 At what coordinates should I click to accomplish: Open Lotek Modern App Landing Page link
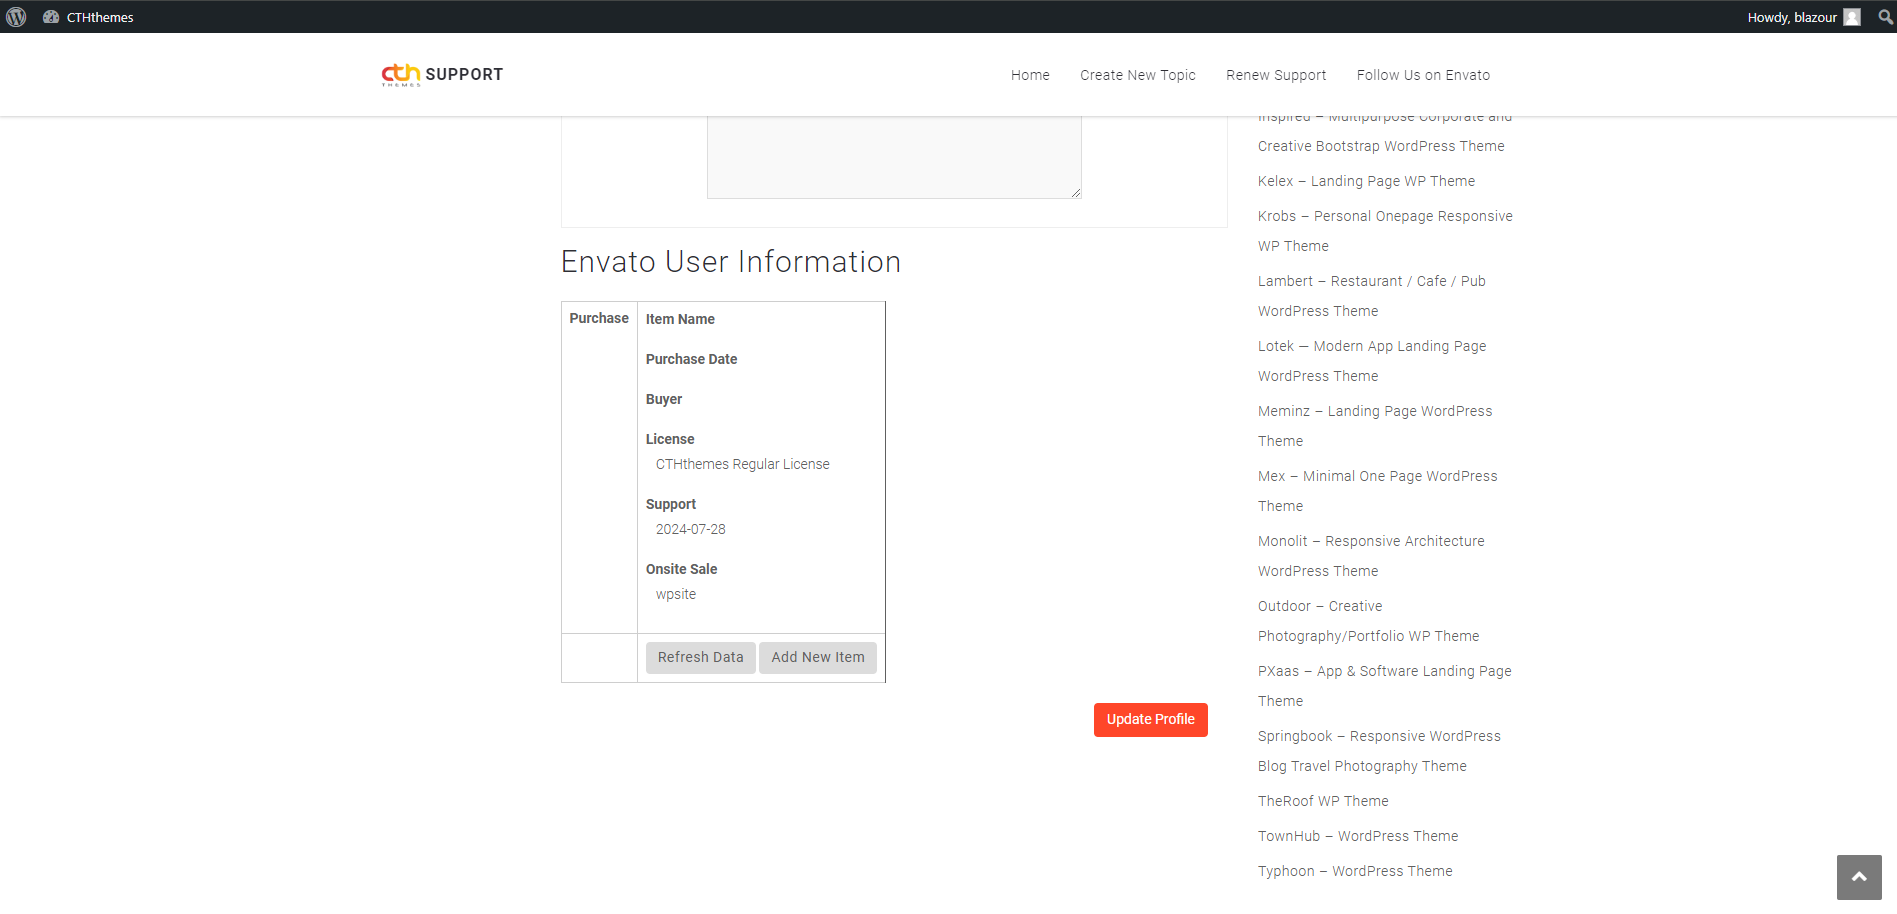click(x=1372, y=361)
